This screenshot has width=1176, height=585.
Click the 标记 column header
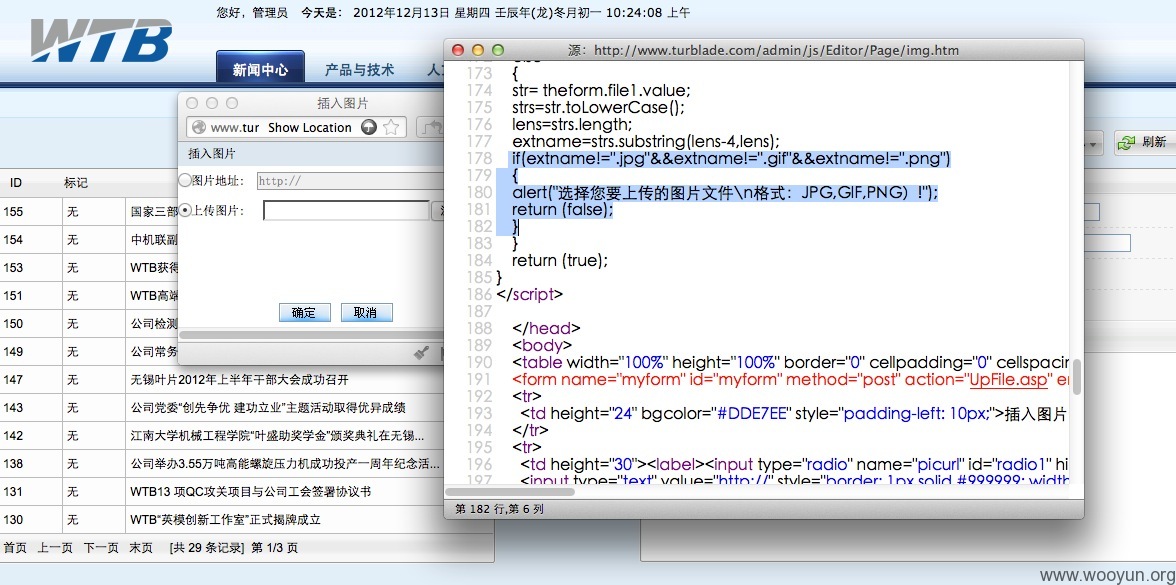pos(76,183)
